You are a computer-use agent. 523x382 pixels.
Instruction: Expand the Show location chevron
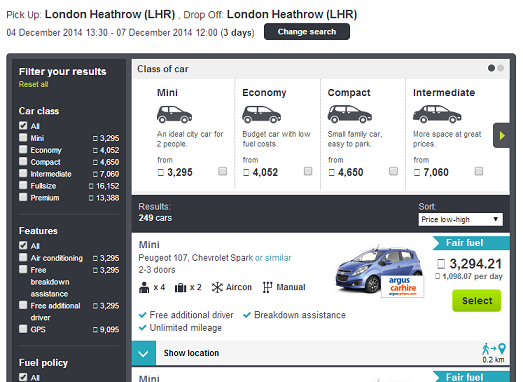(144, 353)
